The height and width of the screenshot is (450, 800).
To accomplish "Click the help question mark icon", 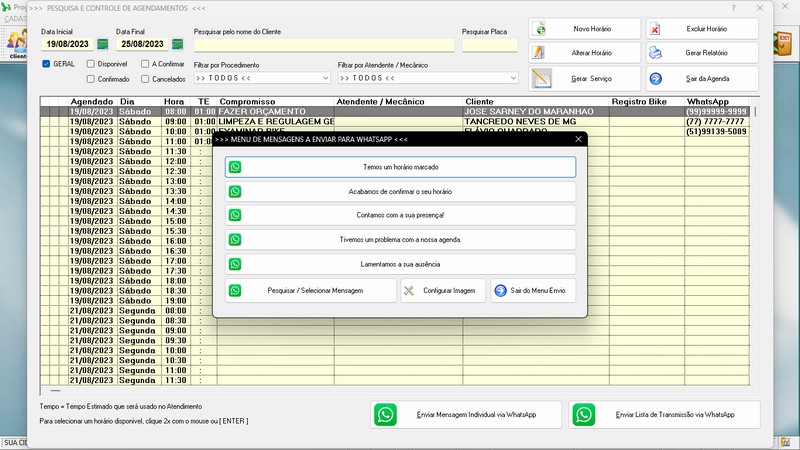I will [733, 8].
